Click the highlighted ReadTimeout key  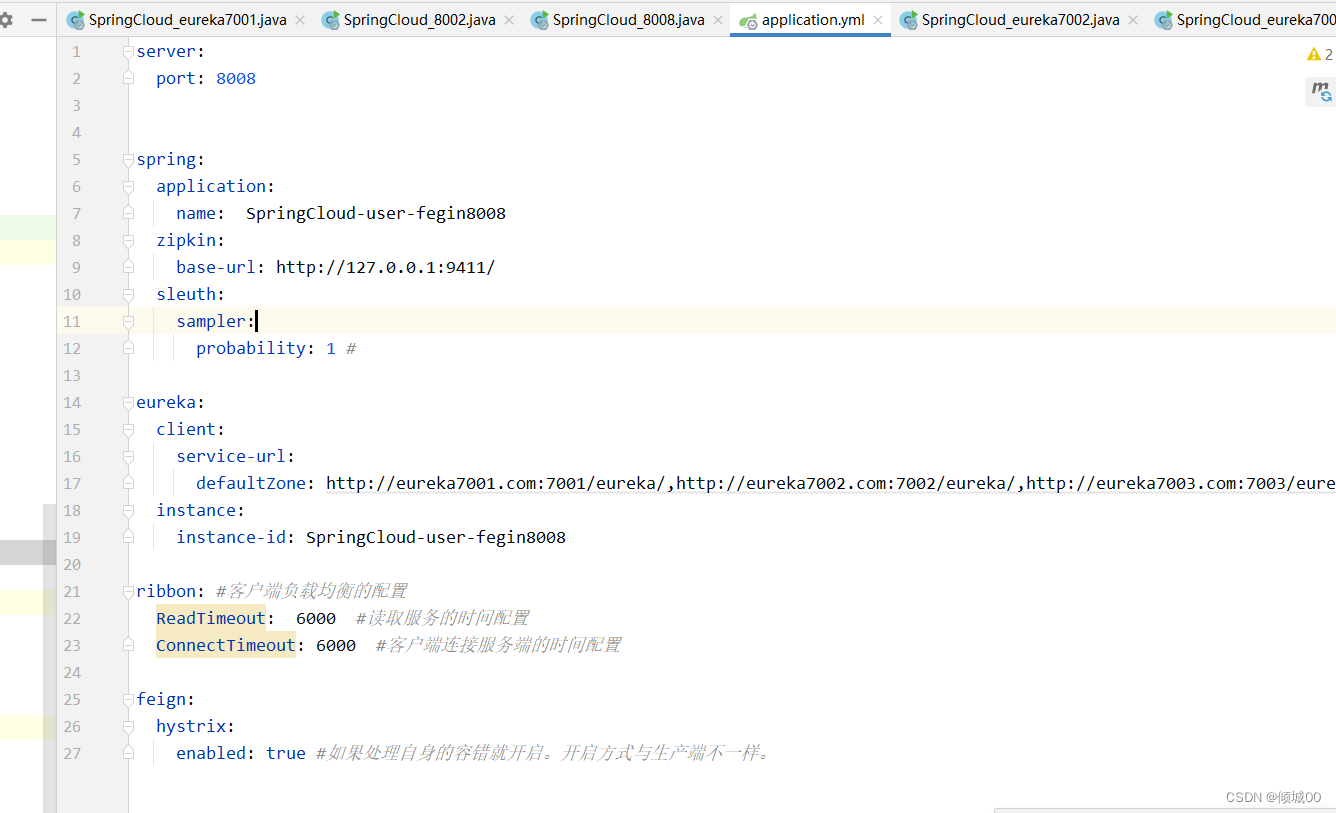(211, 618)
